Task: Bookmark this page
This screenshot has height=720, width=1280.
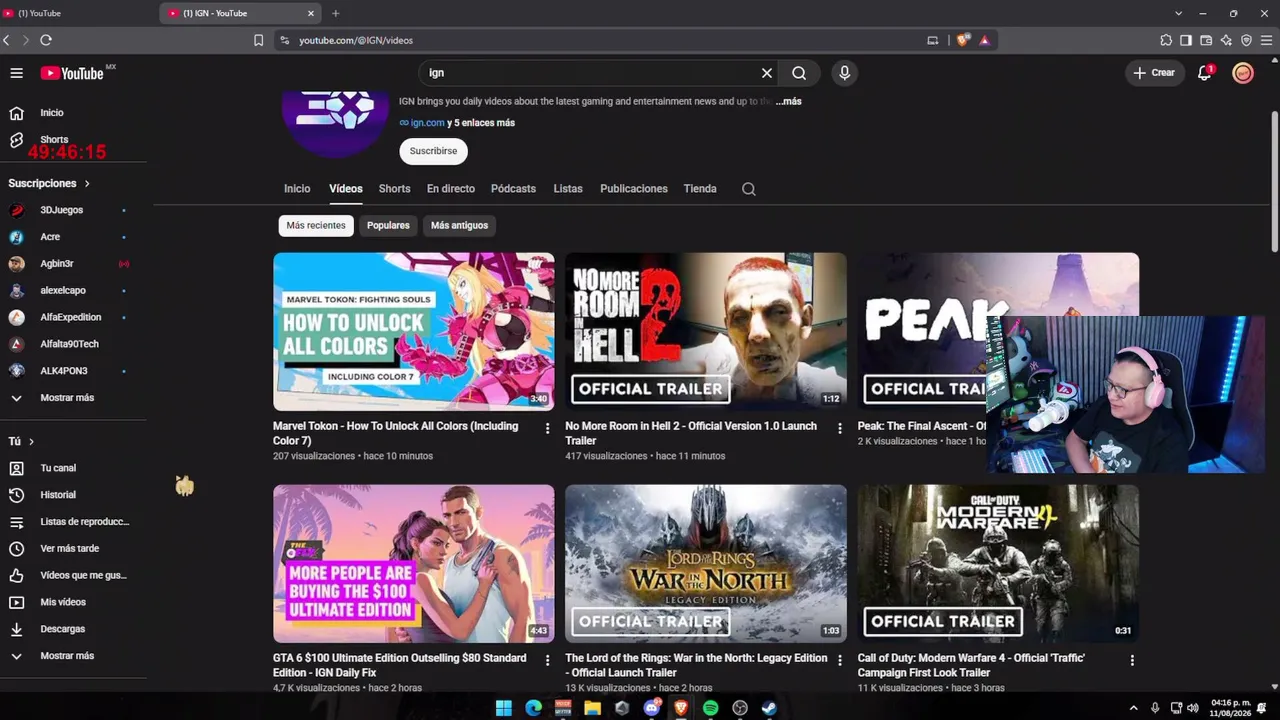Action: coord(258,40)
